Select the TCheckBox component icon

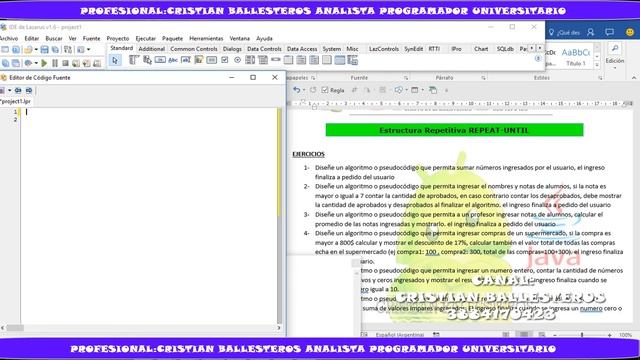tap(224, 60)
